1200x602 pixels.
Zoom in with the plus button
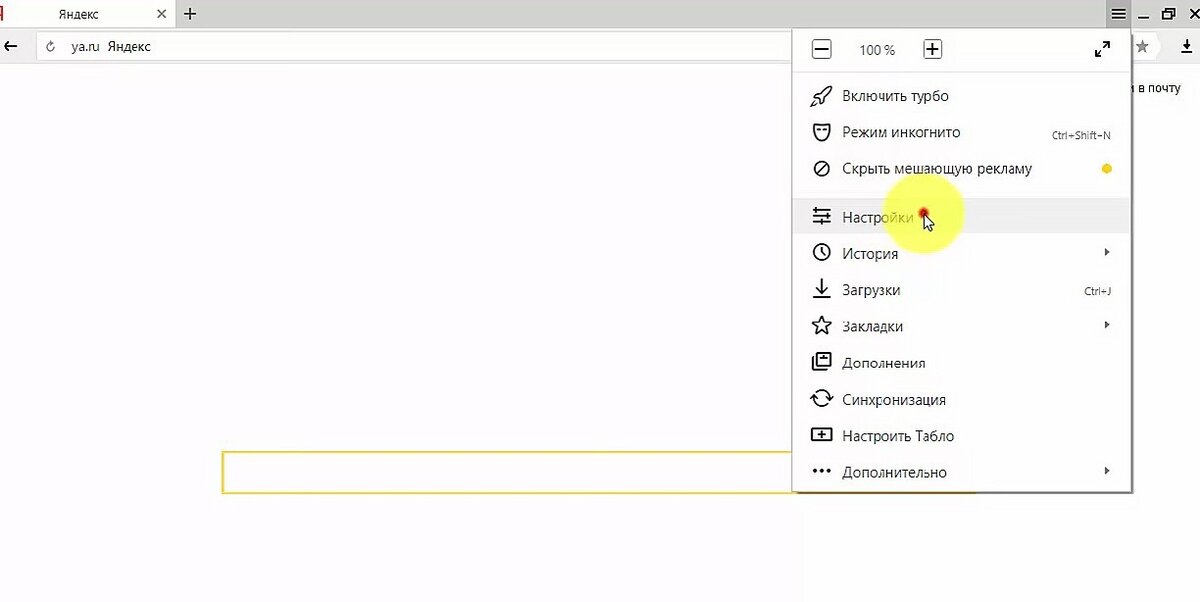[x=932, y=50]
